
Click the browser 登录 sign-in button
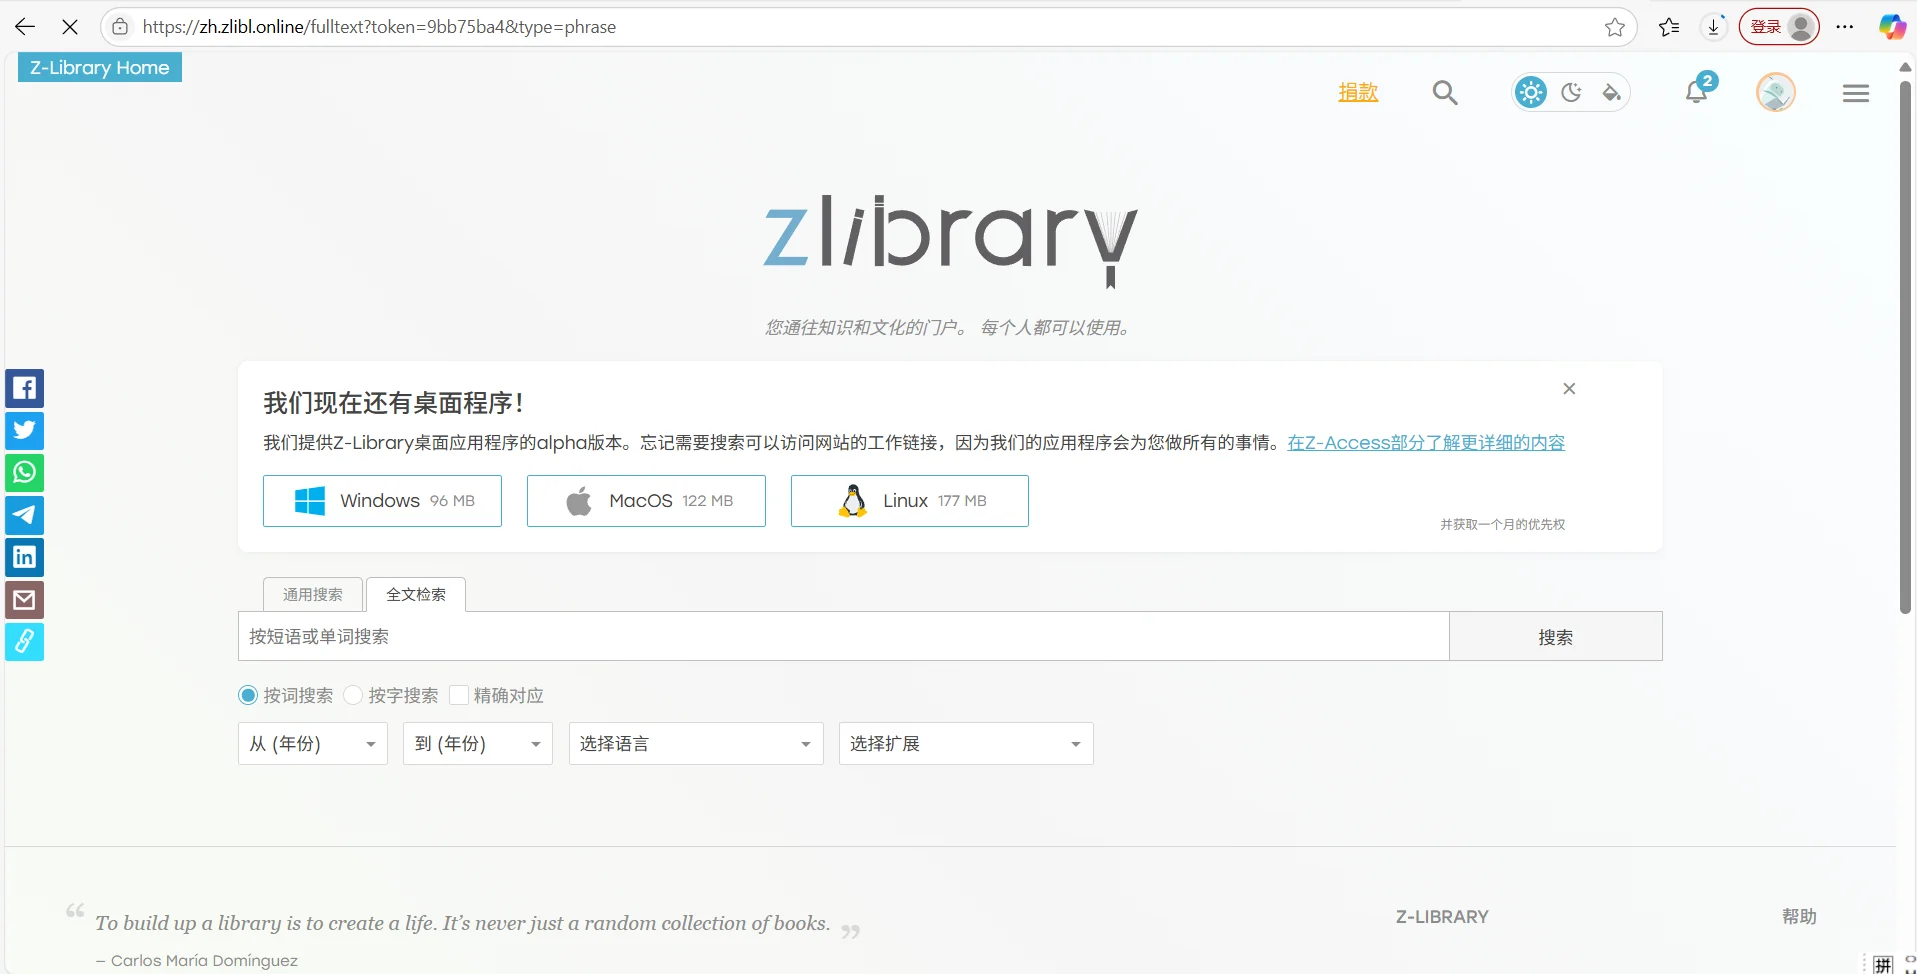click(1779, 27)
